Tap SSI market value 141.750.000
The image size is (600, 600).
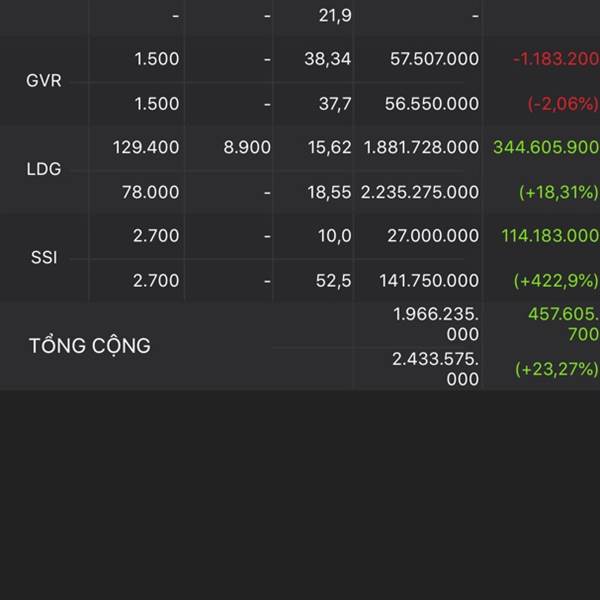(429, 281)
